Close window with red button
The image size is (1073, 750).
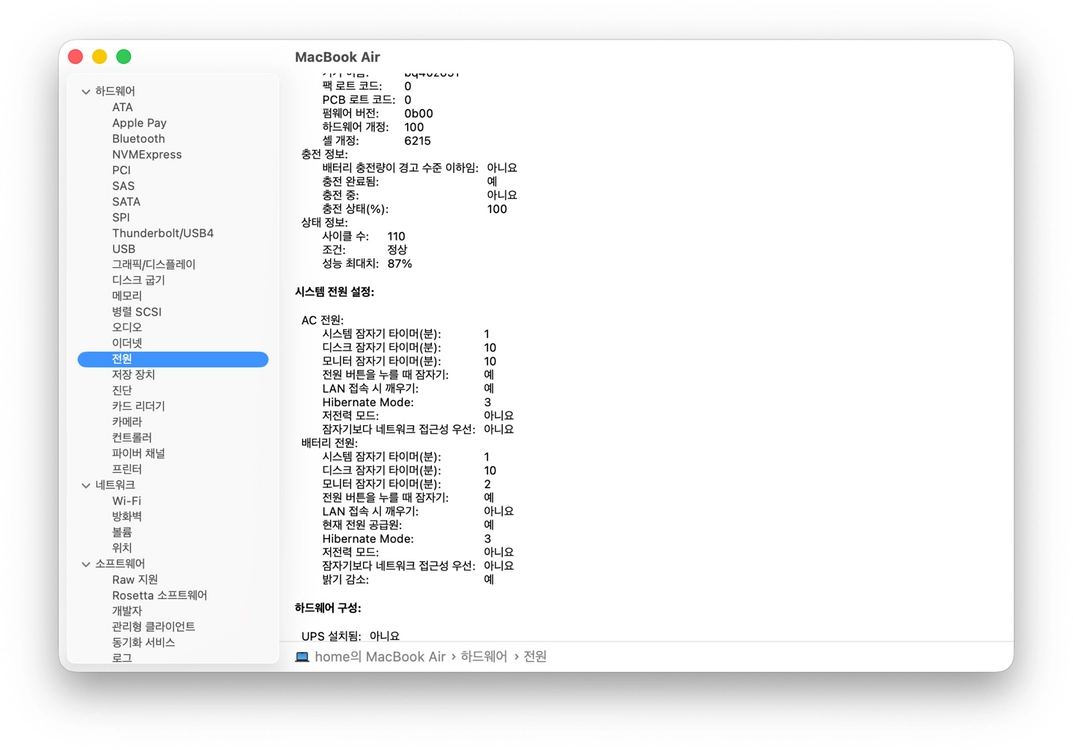tap(76, 57)
